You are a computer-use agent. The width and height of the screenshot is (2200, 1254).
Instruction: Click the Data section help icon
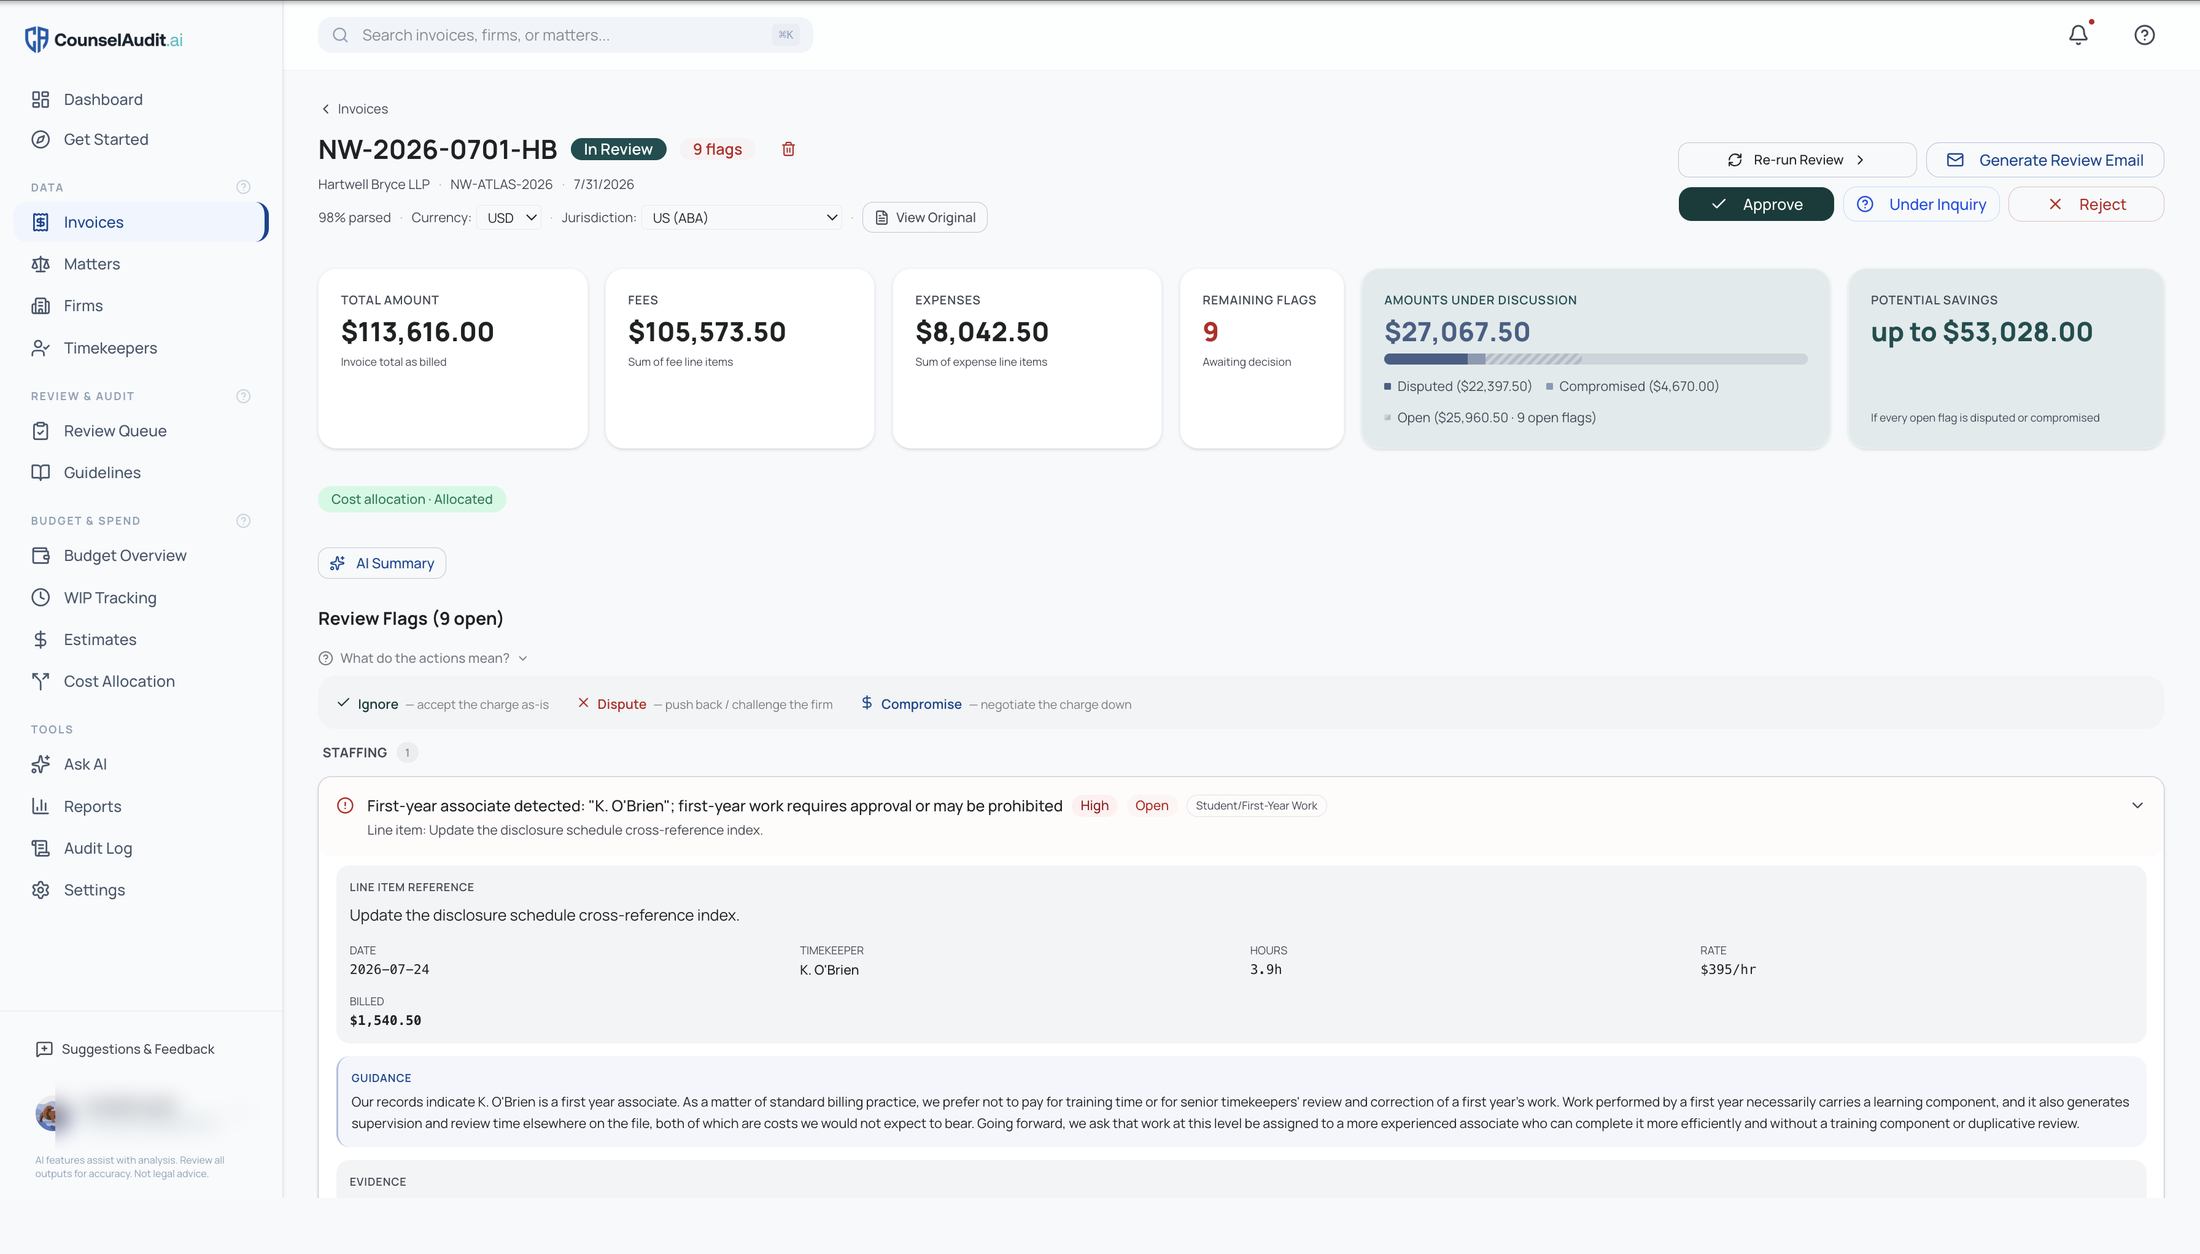(x=243, y=187)
